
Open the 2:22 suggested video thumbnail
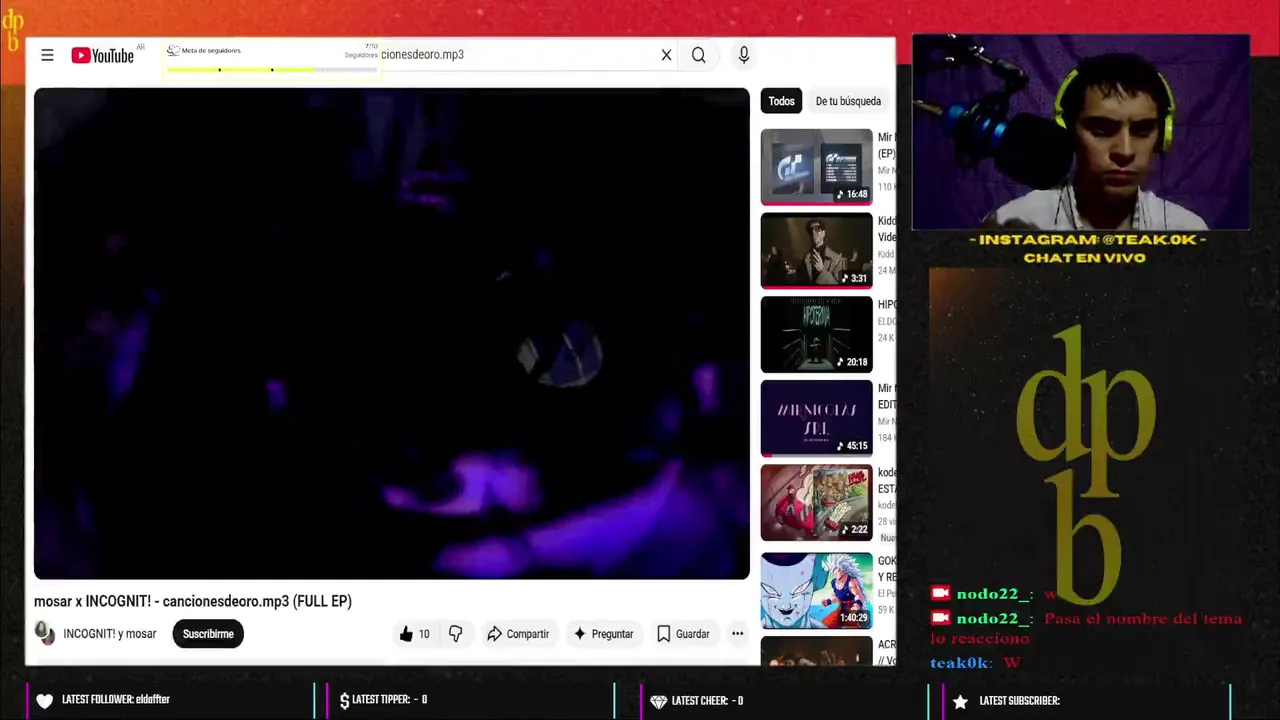816,502
